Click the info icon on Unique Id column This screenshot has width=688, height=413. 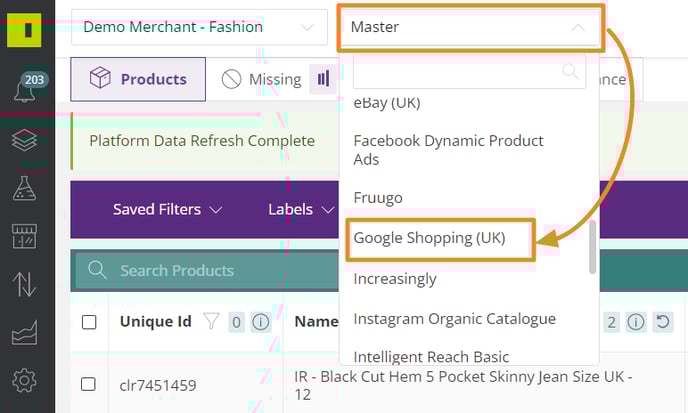260,322
